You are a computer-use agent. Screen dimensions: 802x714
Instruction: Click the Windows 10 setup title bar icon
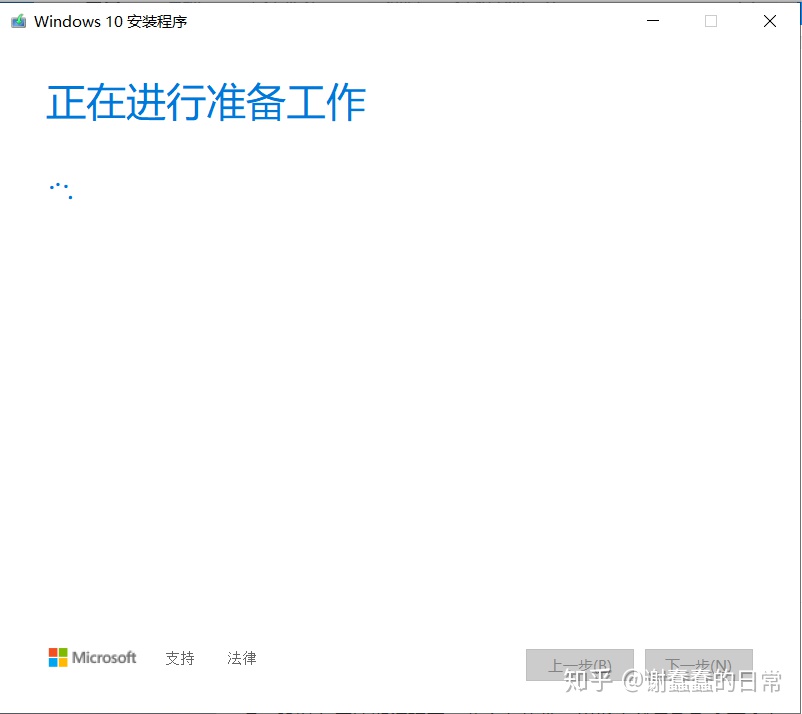19,21
